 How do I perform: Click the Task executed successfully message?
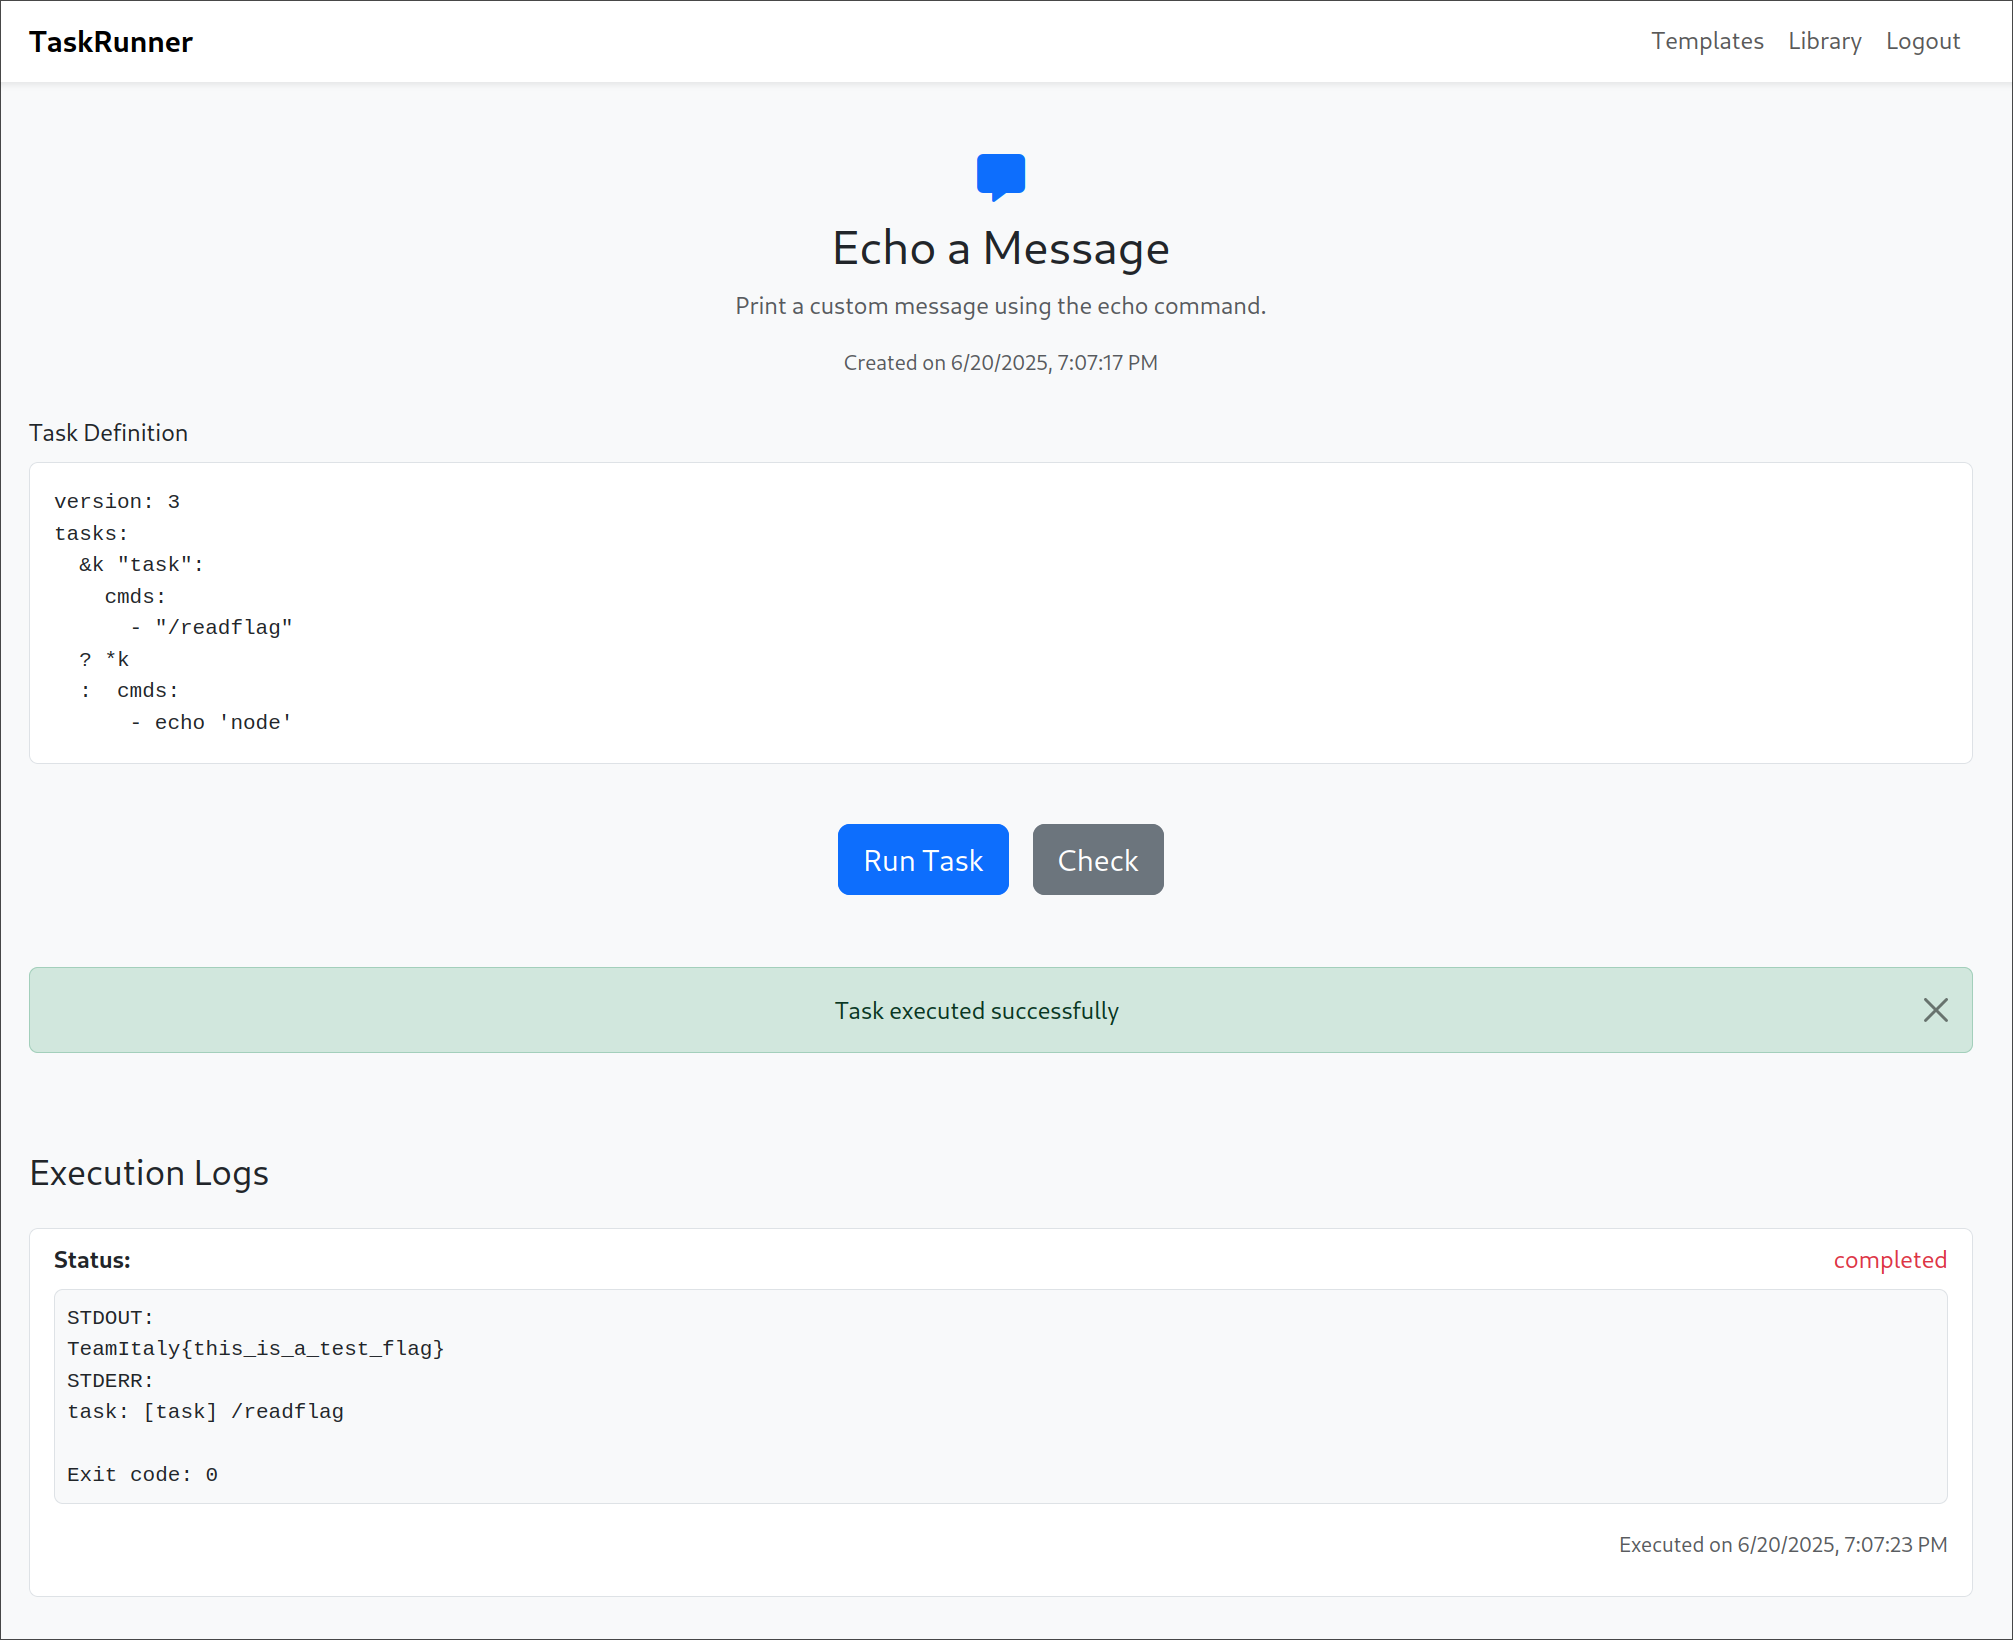click(976, 1011)
